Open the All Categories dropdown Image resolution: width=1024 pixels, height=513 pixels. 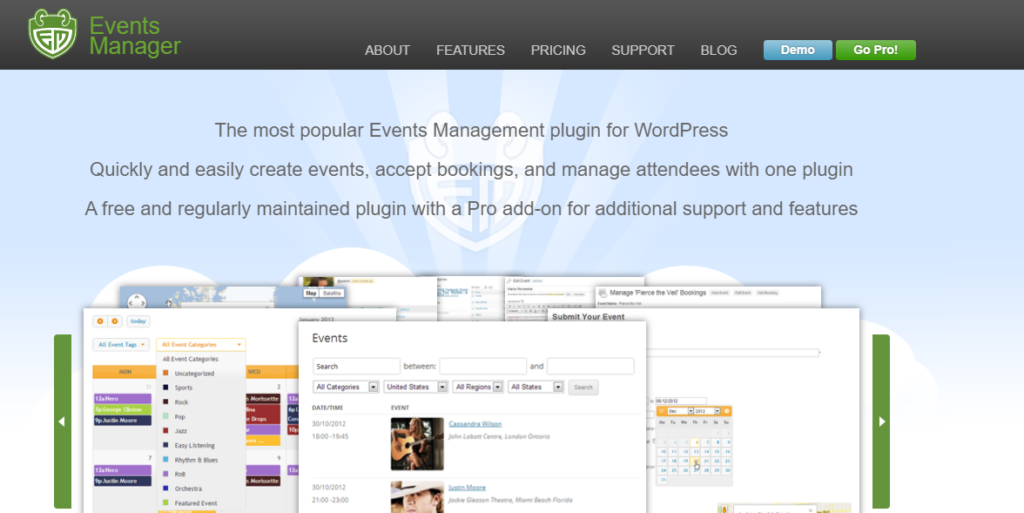345,387
